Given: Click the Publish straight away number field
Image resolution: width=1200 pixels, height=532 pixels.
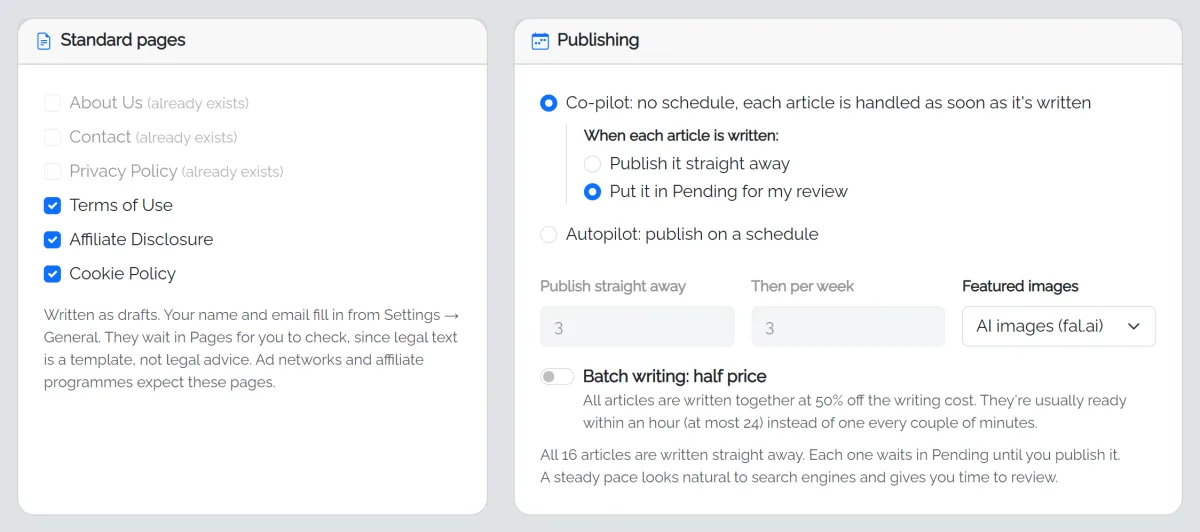Looking at the screenshot, I should (x=637, y=327).
